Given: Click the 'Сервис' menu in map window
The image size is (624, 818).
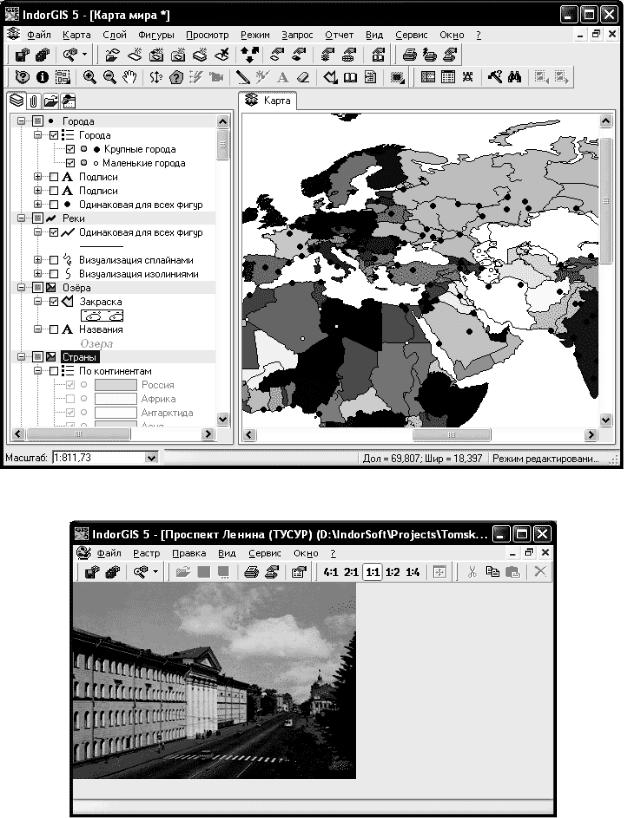Looking at the screenshot, I should (x=411, y=35).
